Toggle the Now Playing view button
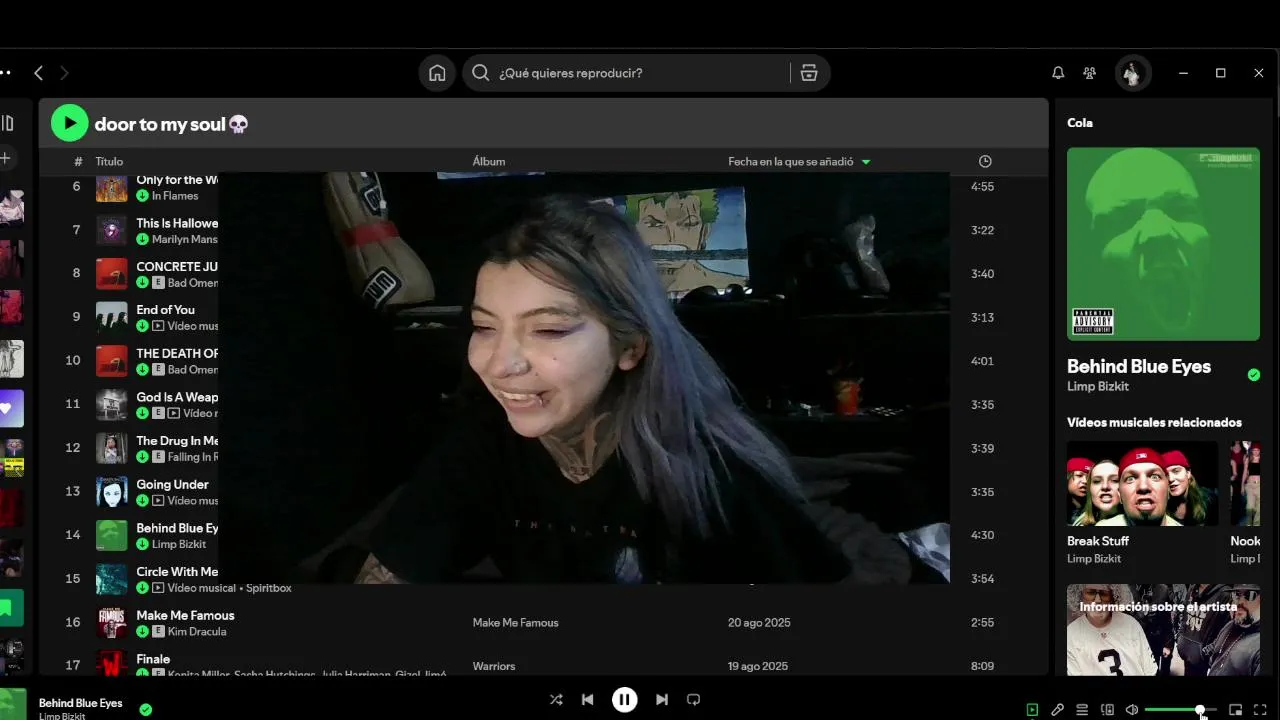Viewport: 1280px width, 720px height. [x=1032, y=710]
